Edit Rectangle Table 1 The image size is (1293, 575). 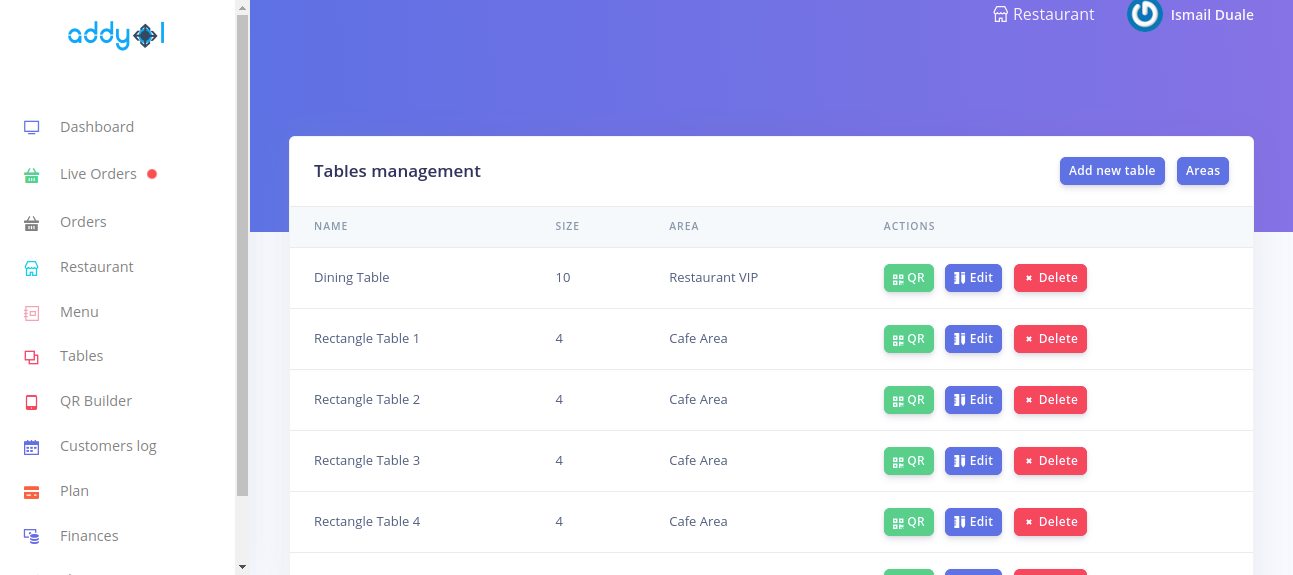(x=972, y=339)
